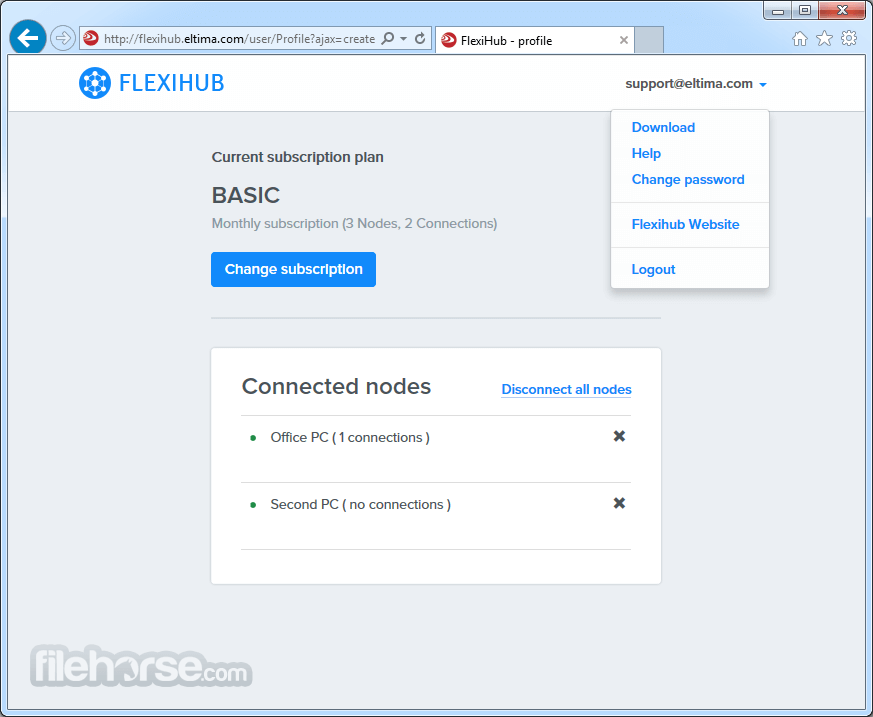Minimize the browser window
Viewport: 873px width, 717px height.
click(778, 11)
